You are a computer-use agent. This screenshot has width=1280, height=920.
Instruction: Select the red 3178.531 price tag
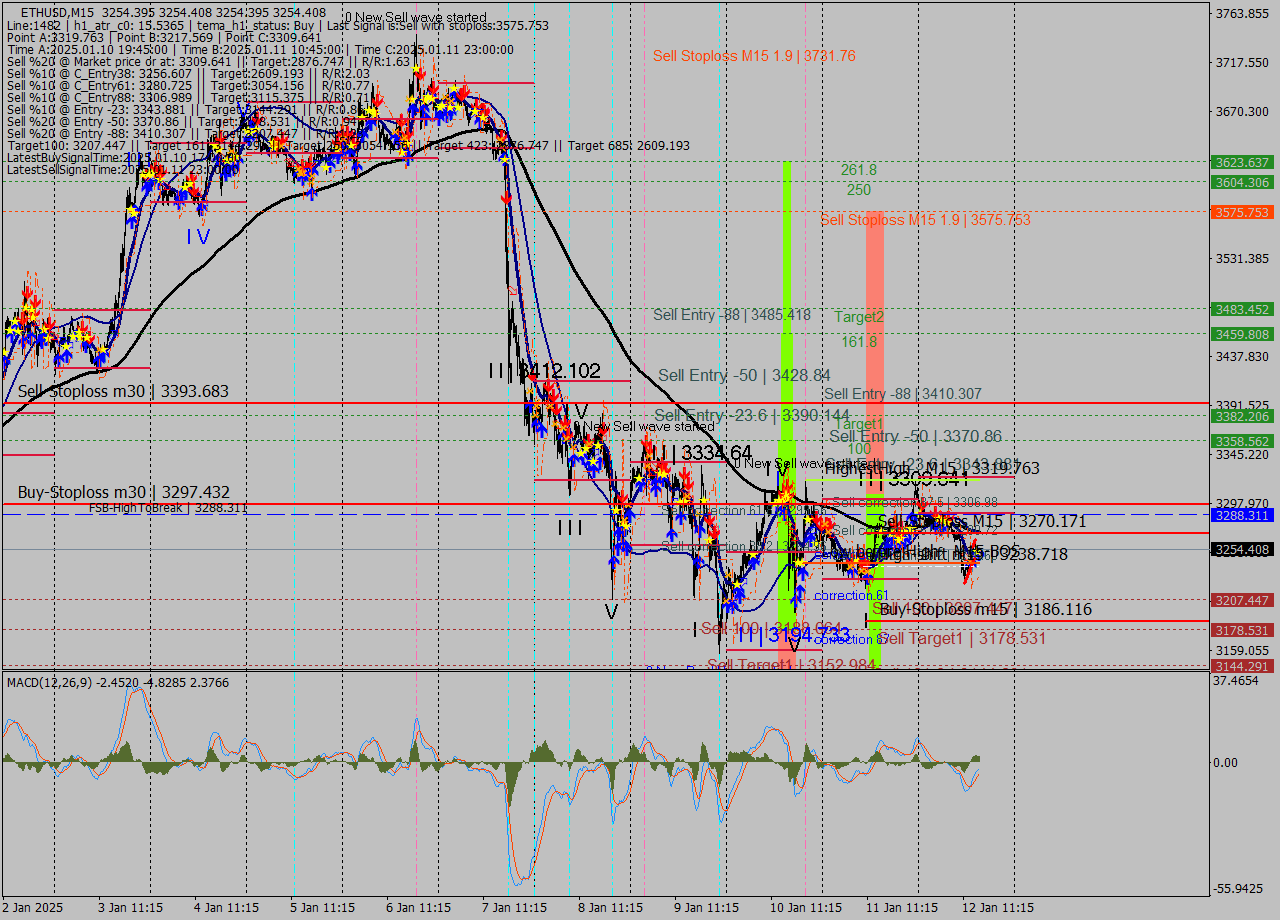pyautogui.click(x=1242, y=630)
